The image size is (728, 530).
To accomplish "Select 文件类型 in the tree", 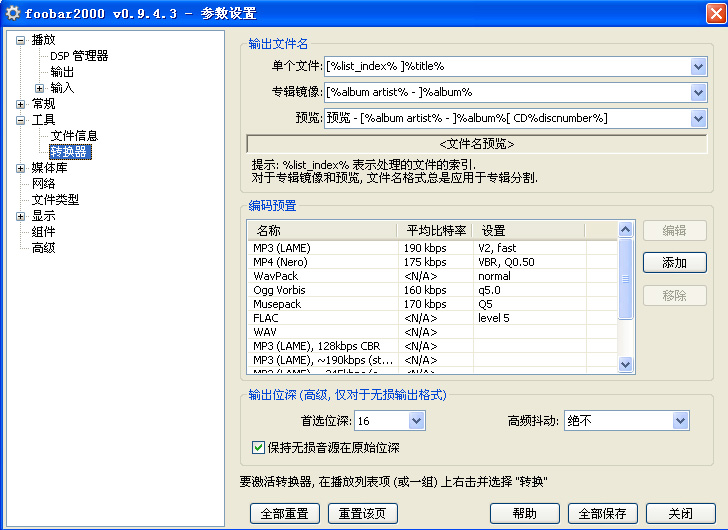I will pyautogui.click(x=55, y=200).
